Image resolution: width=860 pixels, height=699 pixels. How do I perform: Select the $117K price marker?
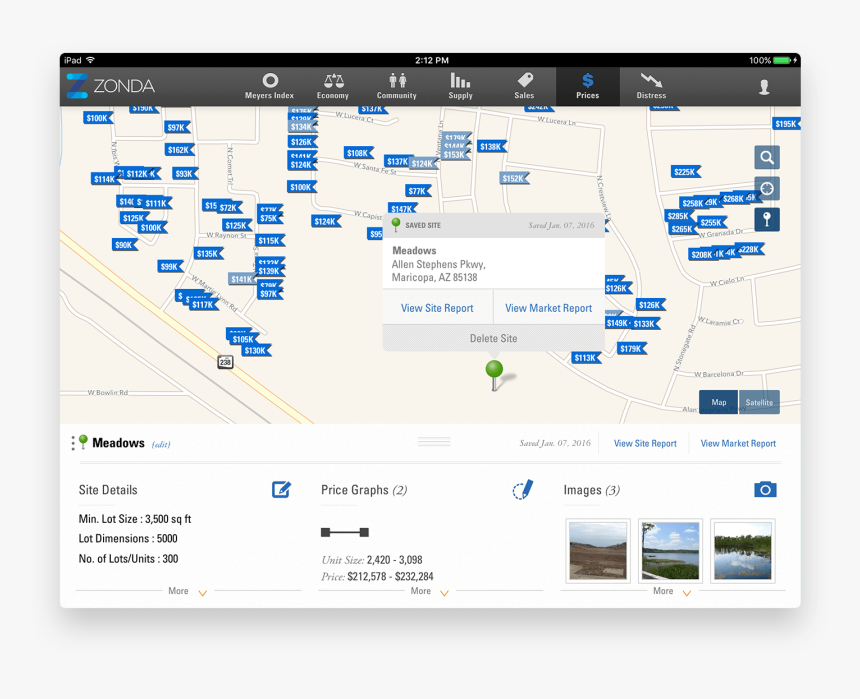click(x=204, y=305)
